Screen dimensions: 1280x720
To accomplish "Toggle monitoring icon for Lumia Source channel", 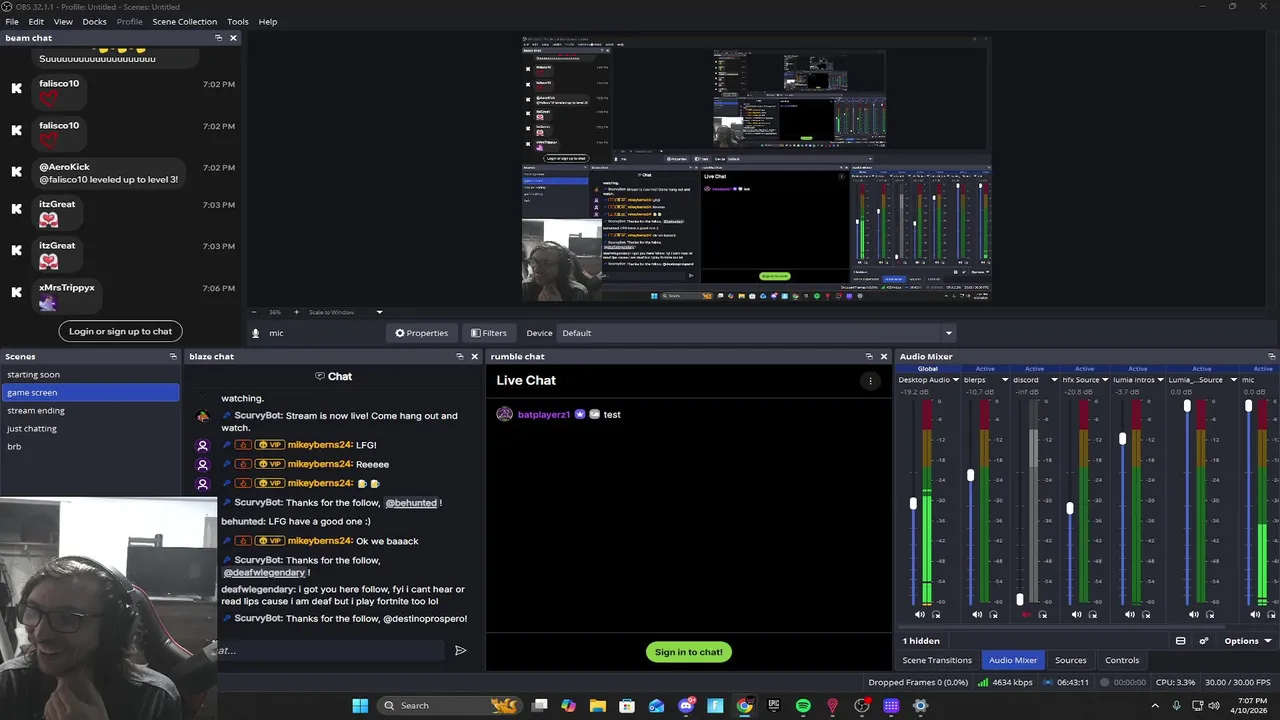I will [1210, 615].
